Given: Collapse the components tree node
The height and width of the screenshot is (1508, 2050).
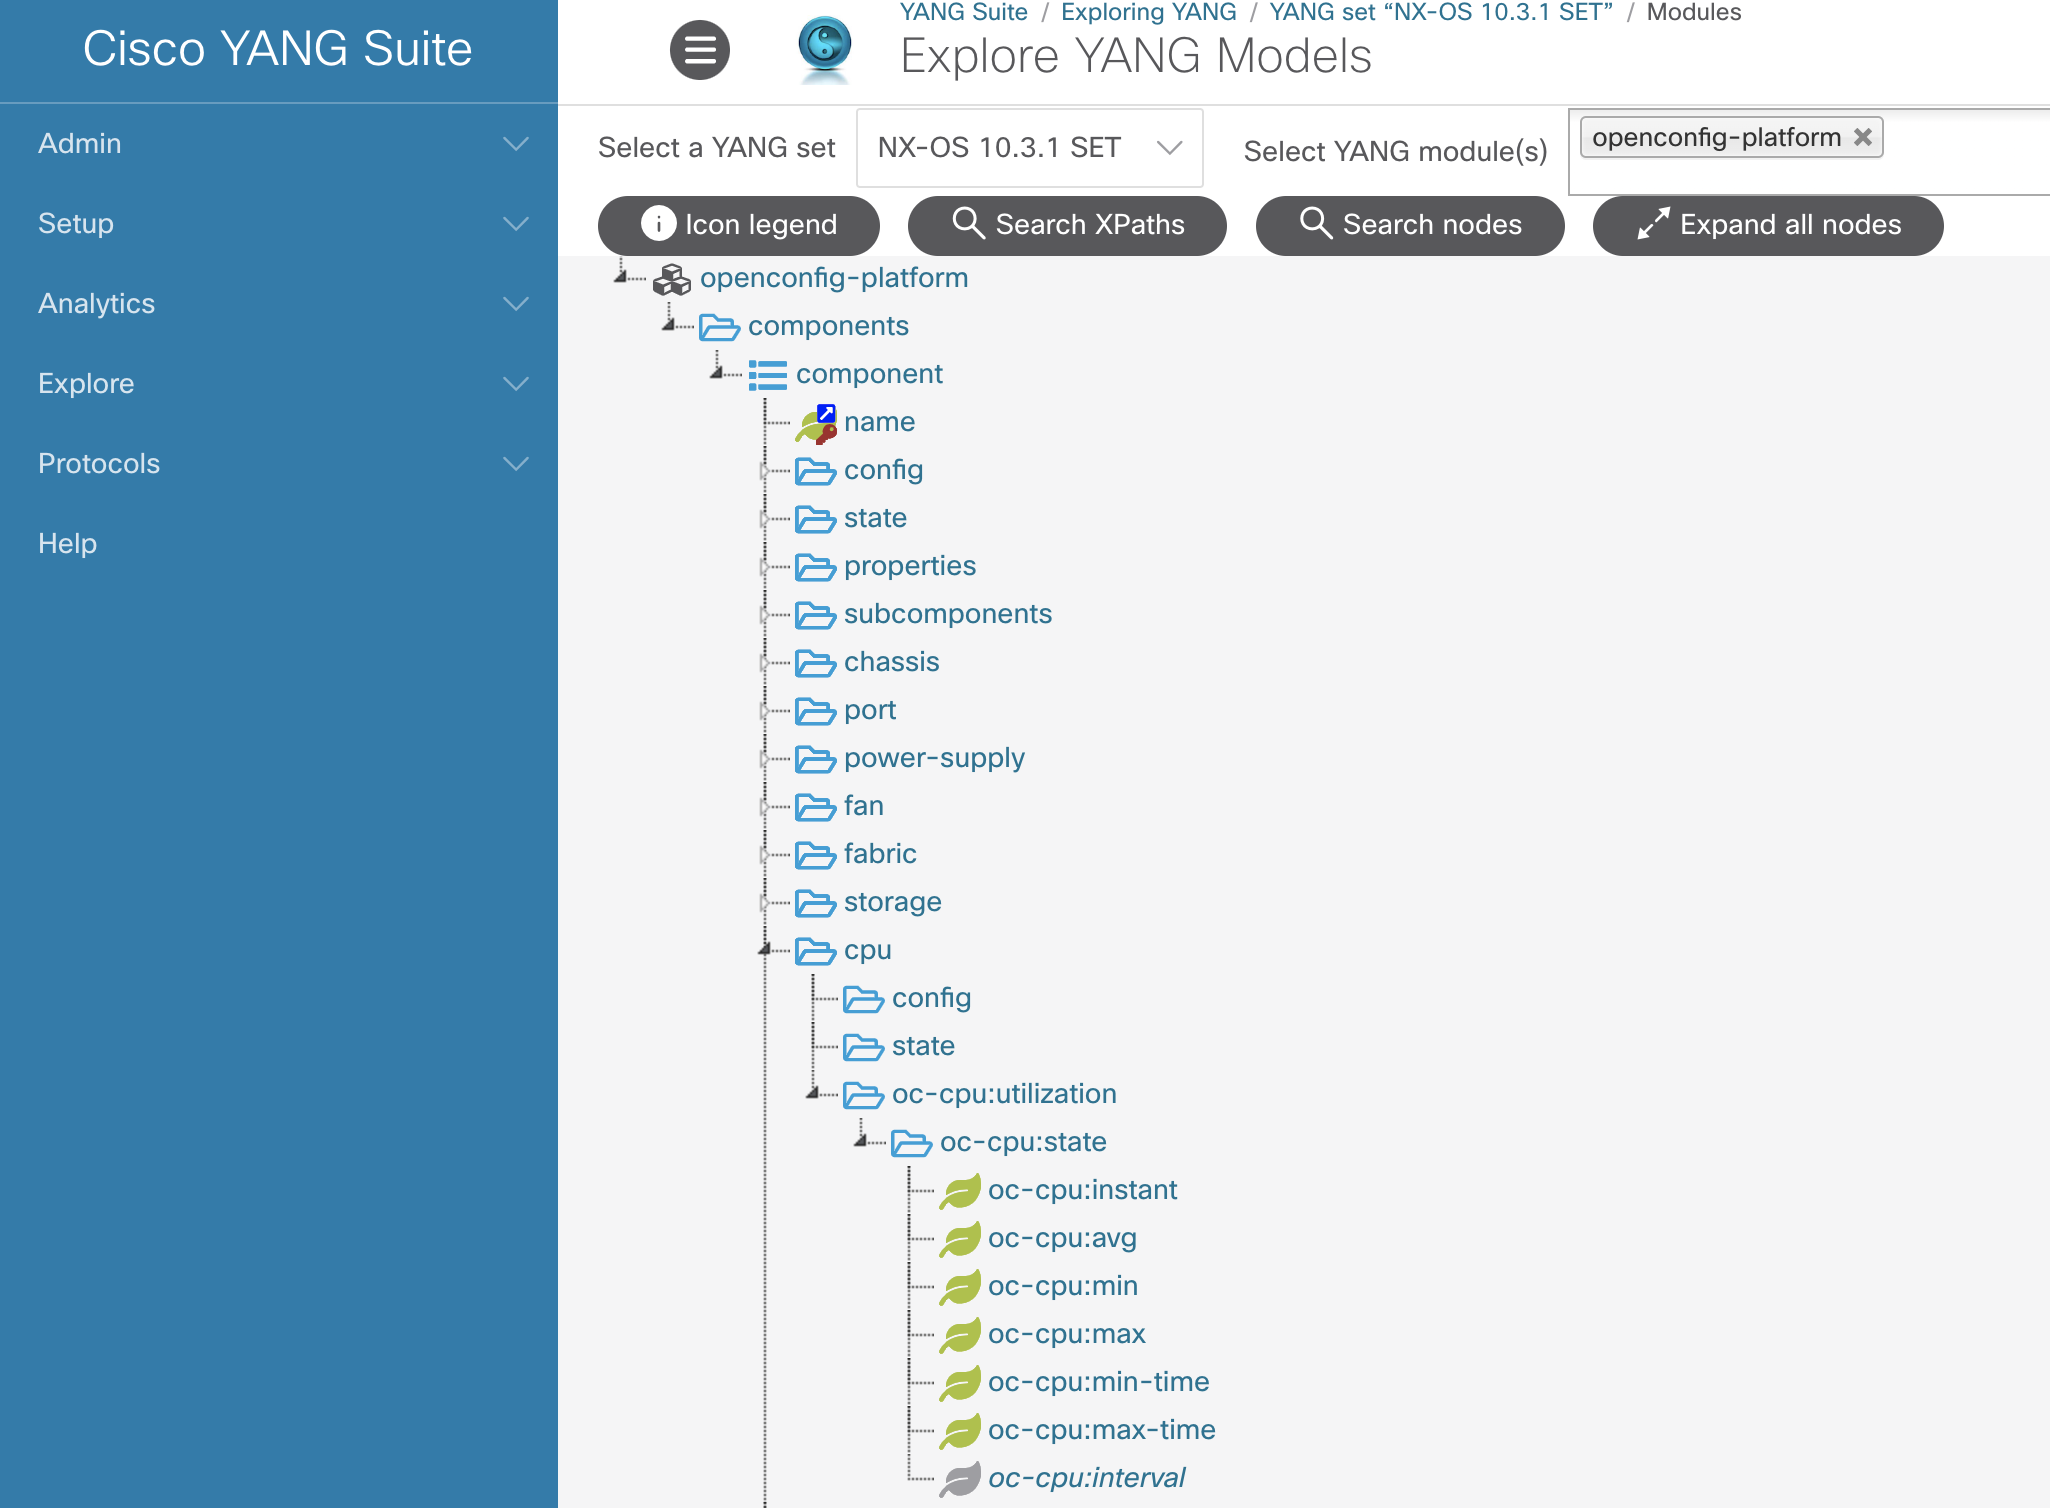Looking at the screenshot, I should pos(669,324).
